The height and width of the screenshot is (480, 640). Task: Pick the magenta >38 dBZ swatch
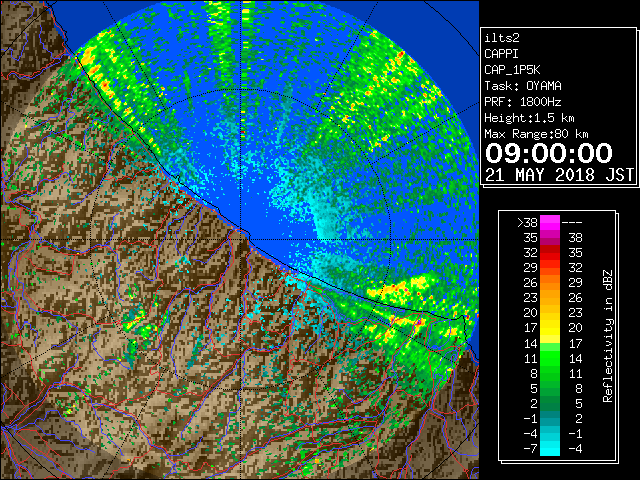click(x=550, y=223)
